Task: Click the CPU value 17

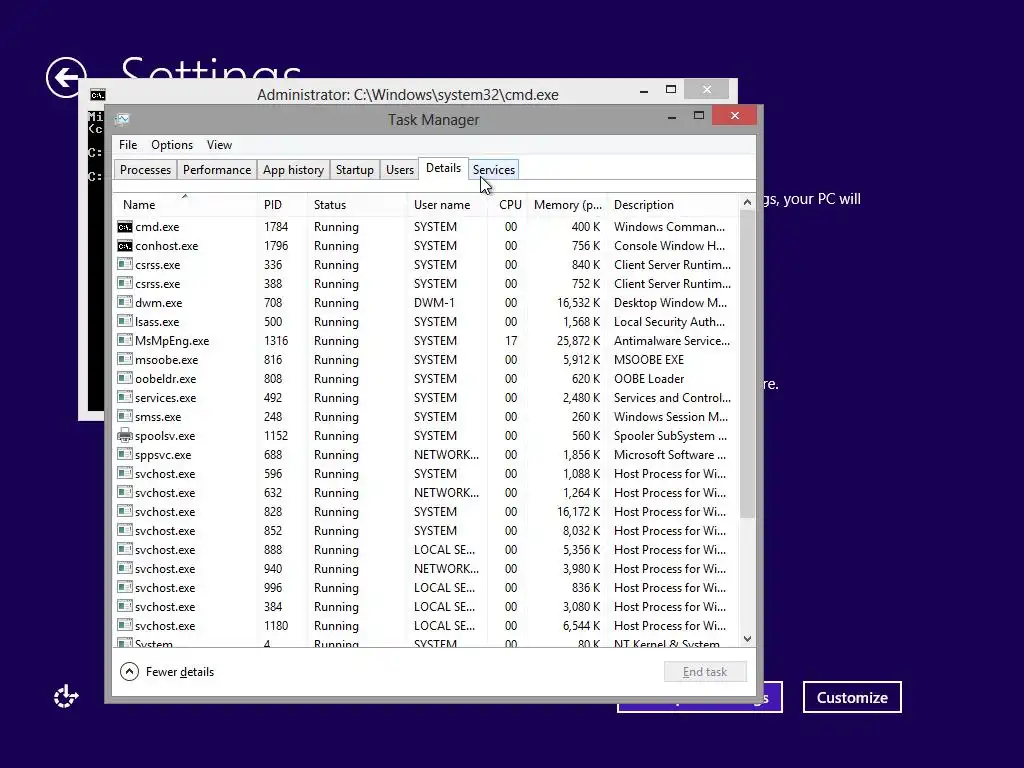Action: click(511, 341)
